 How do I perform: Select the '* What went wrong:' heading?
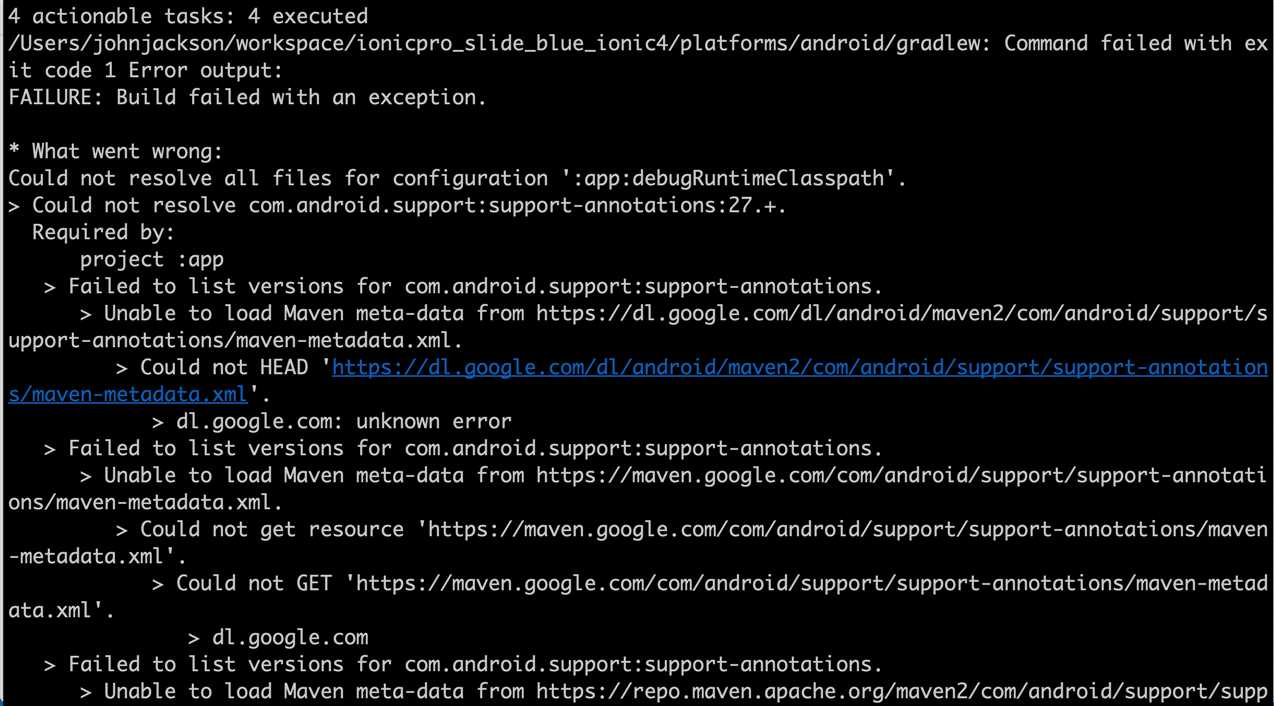[x=115, y=151]
